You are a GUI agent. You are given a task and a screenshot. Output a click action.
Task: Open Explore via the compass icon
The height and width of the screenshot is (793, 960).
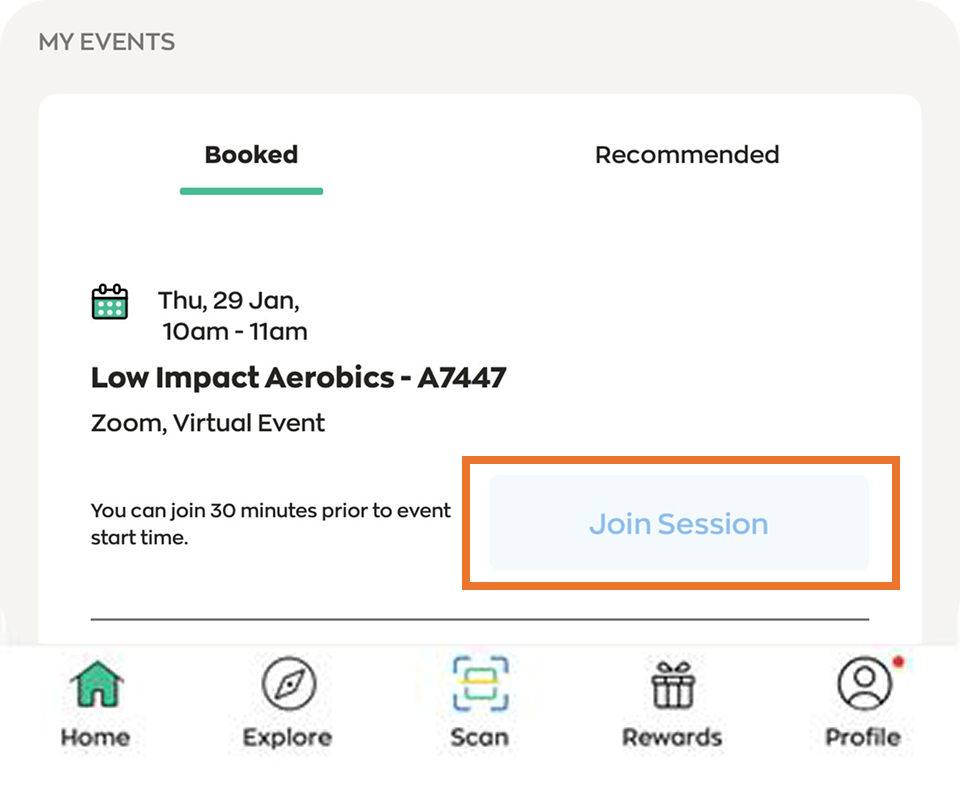point(288,685)
